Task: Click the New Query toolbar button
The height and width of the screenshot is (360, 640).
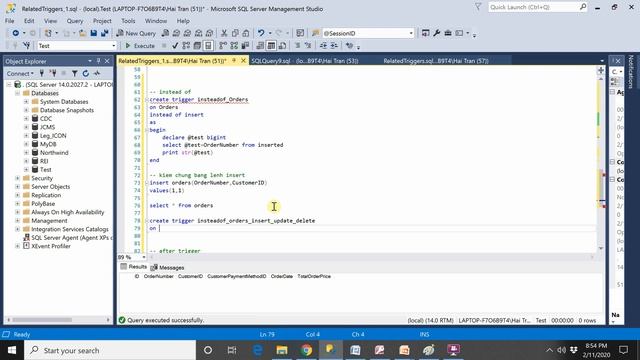Action: tap(136, 33)
